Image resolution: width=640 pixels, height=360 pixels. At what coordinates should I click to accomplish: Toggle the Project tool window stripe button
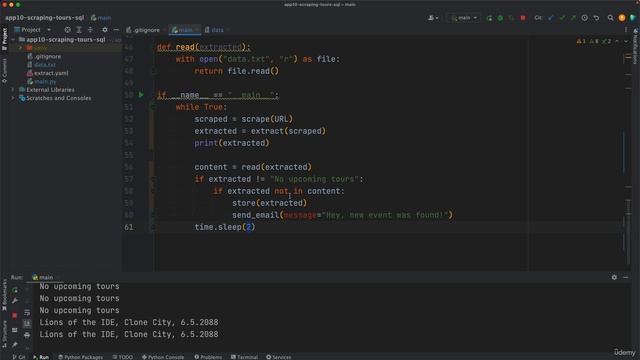[x=4, y=39]
